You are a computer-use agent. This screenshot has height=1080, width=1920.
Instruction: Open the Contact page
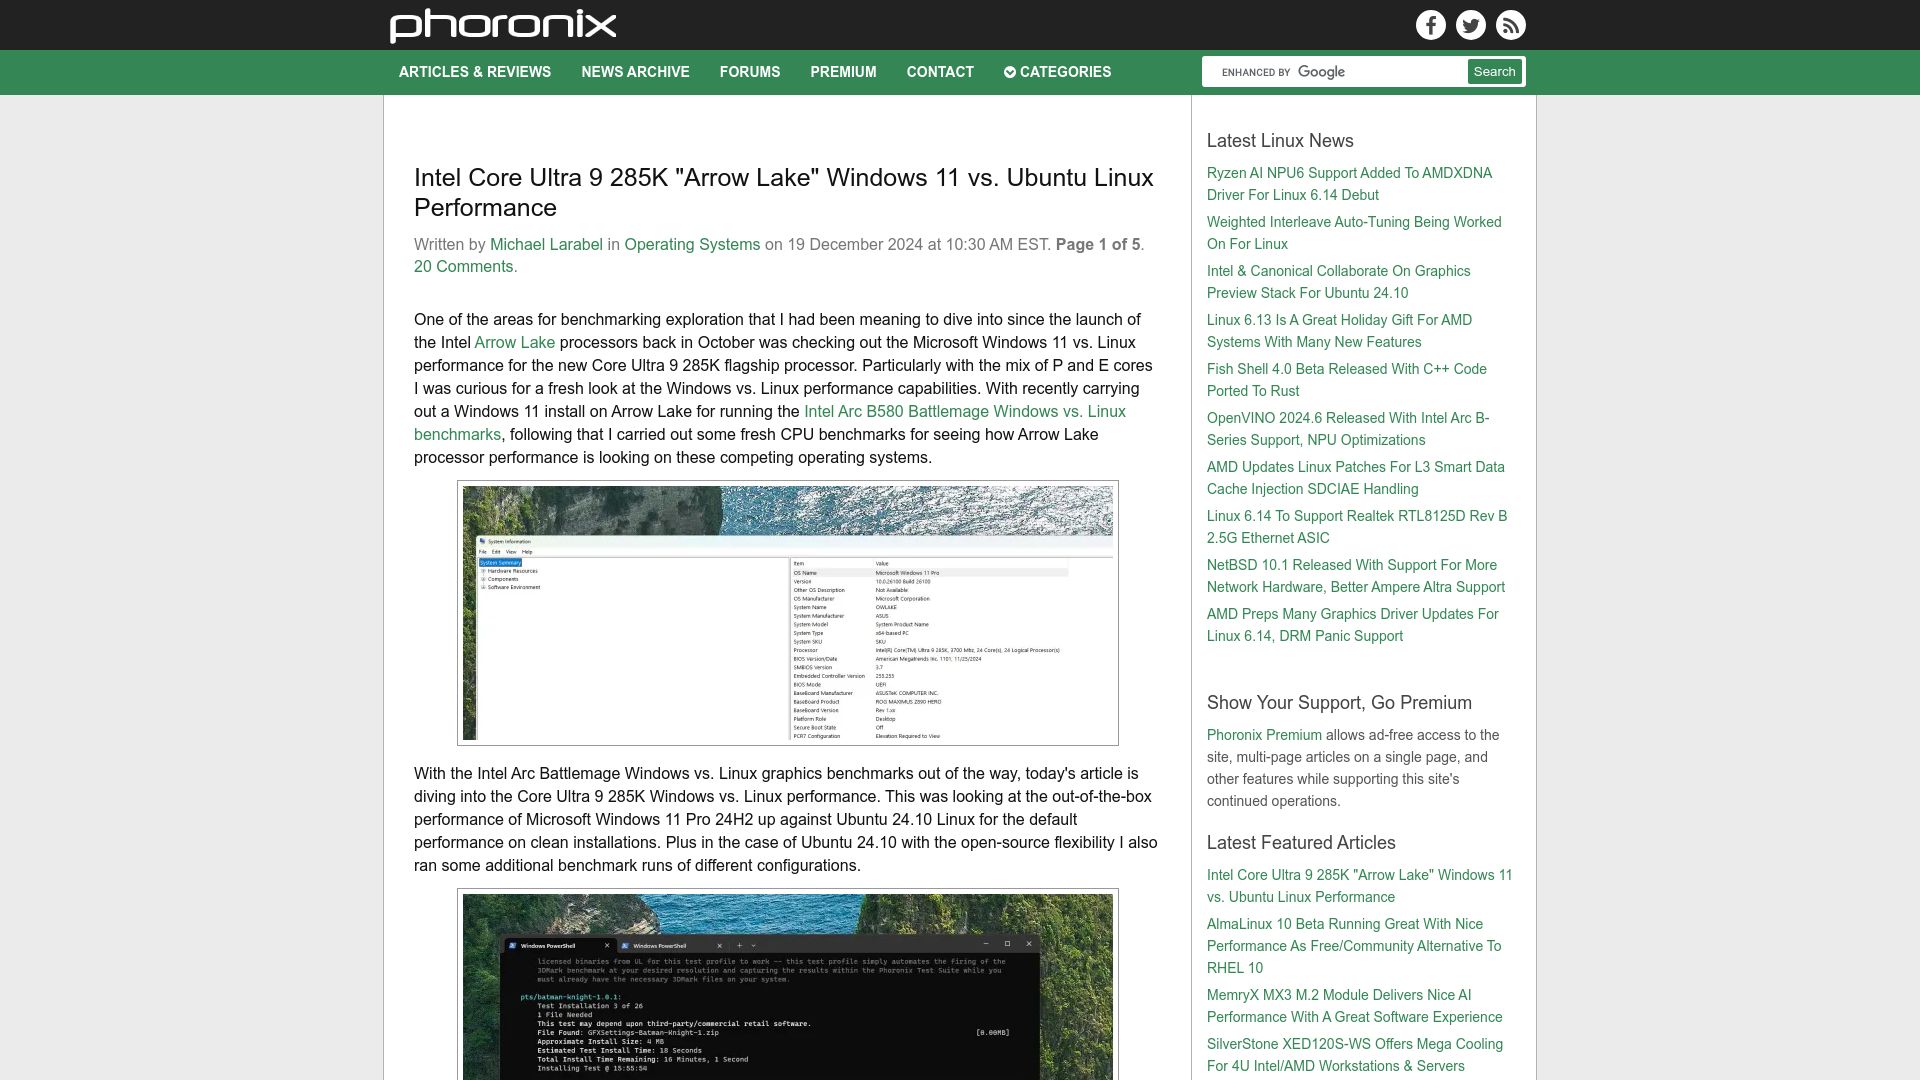[940, 72]
